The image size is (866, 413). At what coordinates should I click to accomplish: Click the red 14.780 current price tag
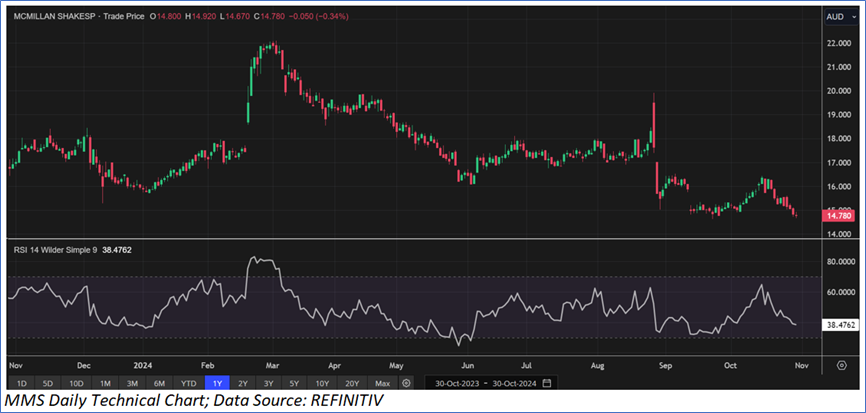pyautogui.click(x=839, y=215)
